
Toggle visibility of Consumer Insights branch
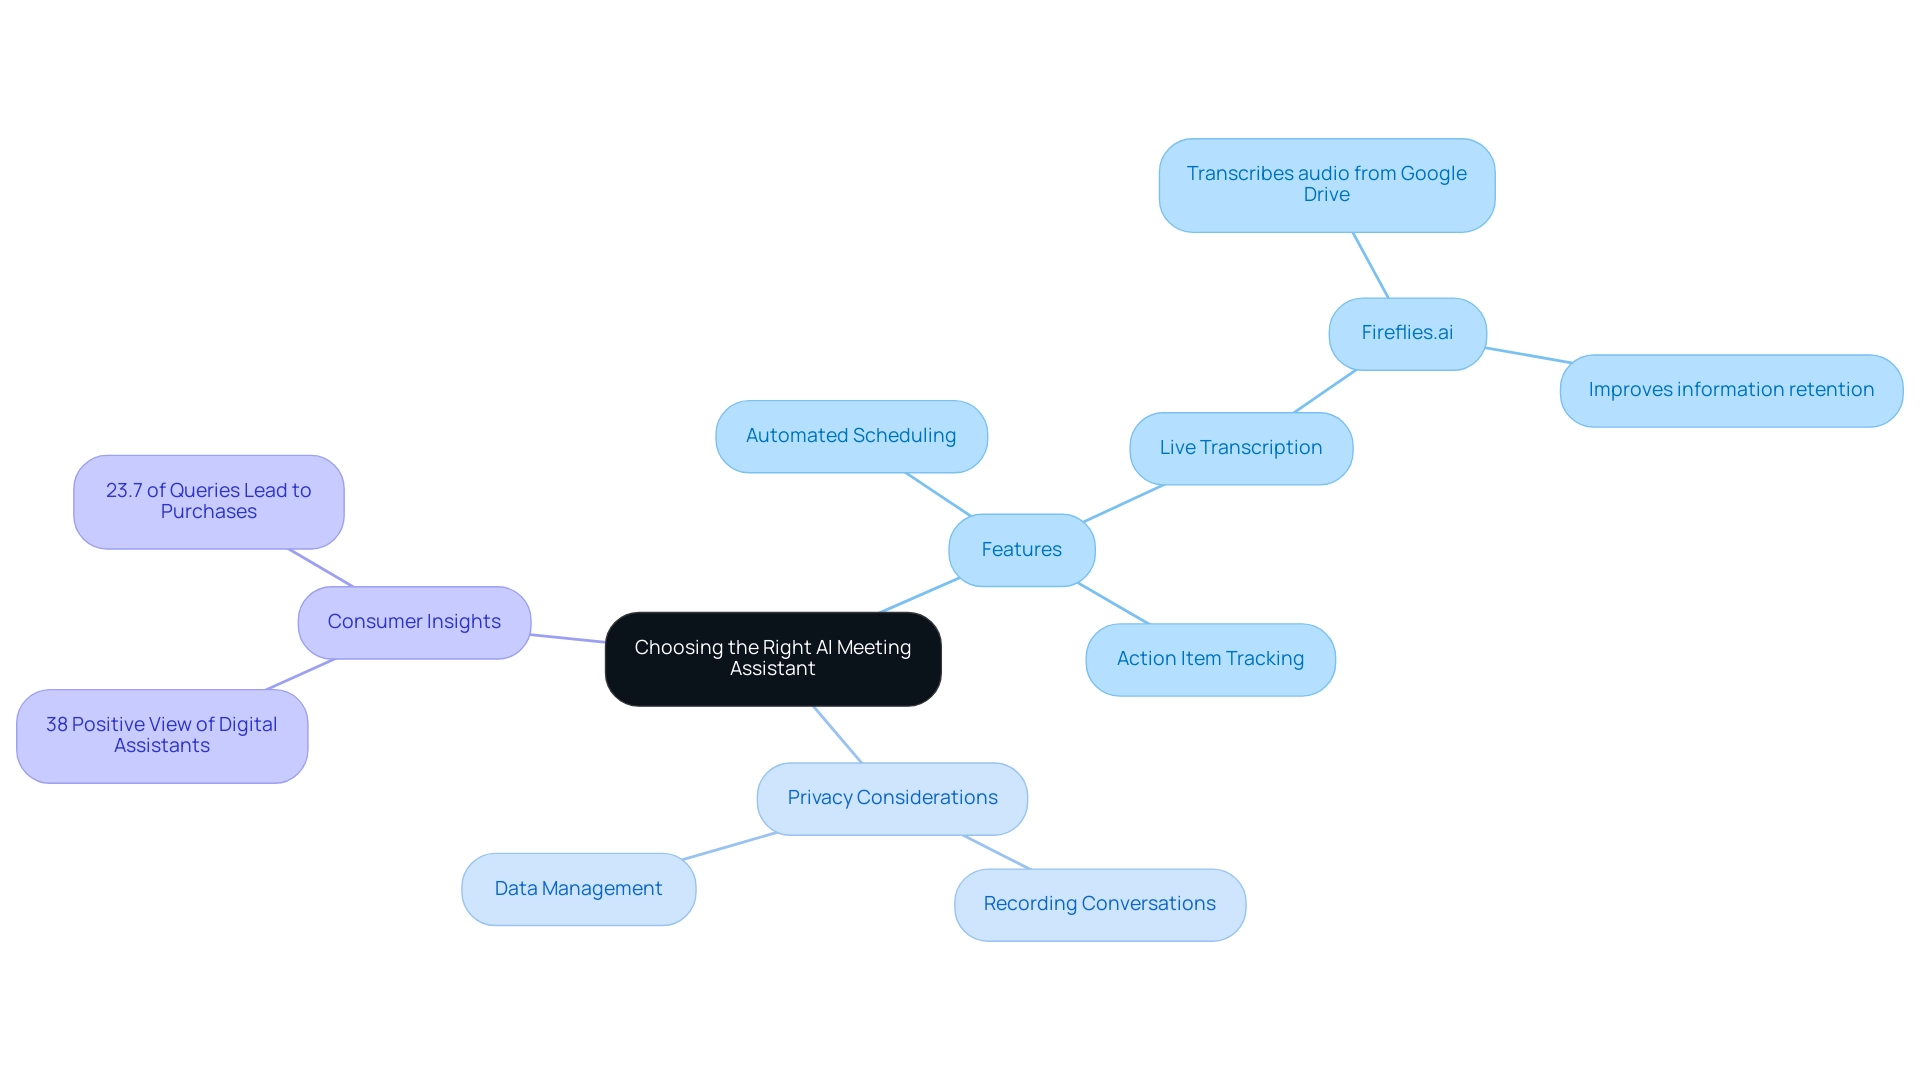(x=413, y=623)
